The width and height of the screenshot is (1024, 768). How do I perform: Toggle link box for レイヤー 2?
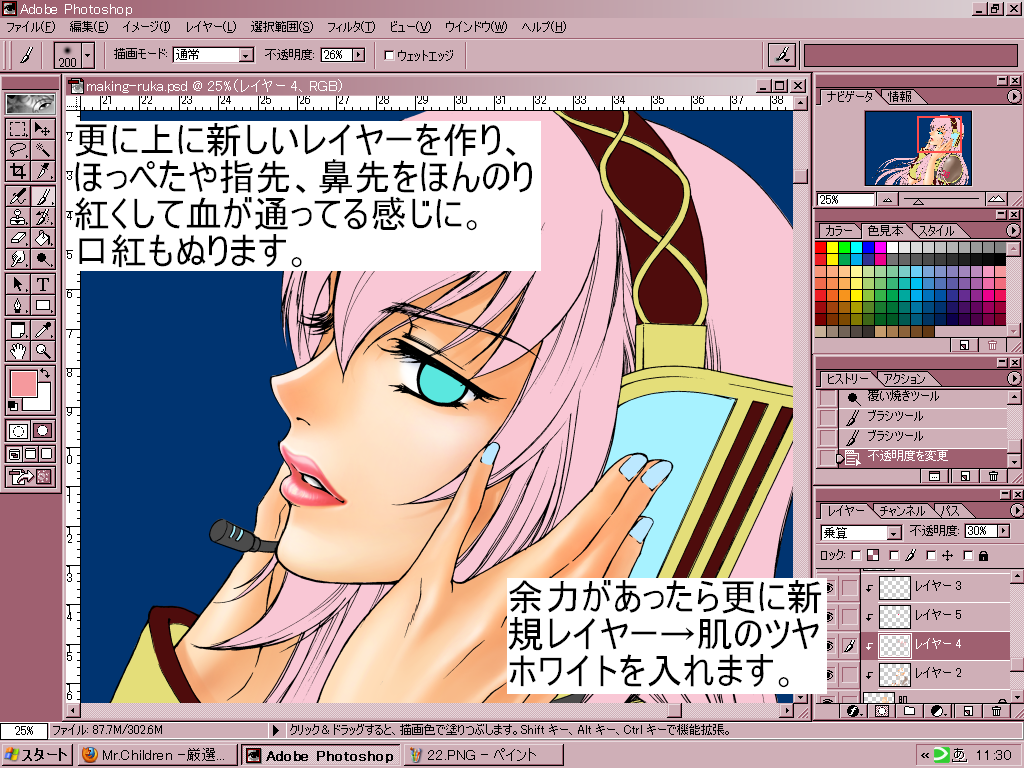pyautogui.click(x=849, y=673)
